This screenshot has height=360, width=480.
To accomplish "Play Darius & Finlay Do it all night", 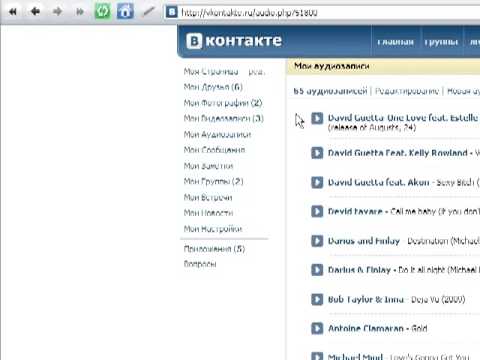I will 317,270.
